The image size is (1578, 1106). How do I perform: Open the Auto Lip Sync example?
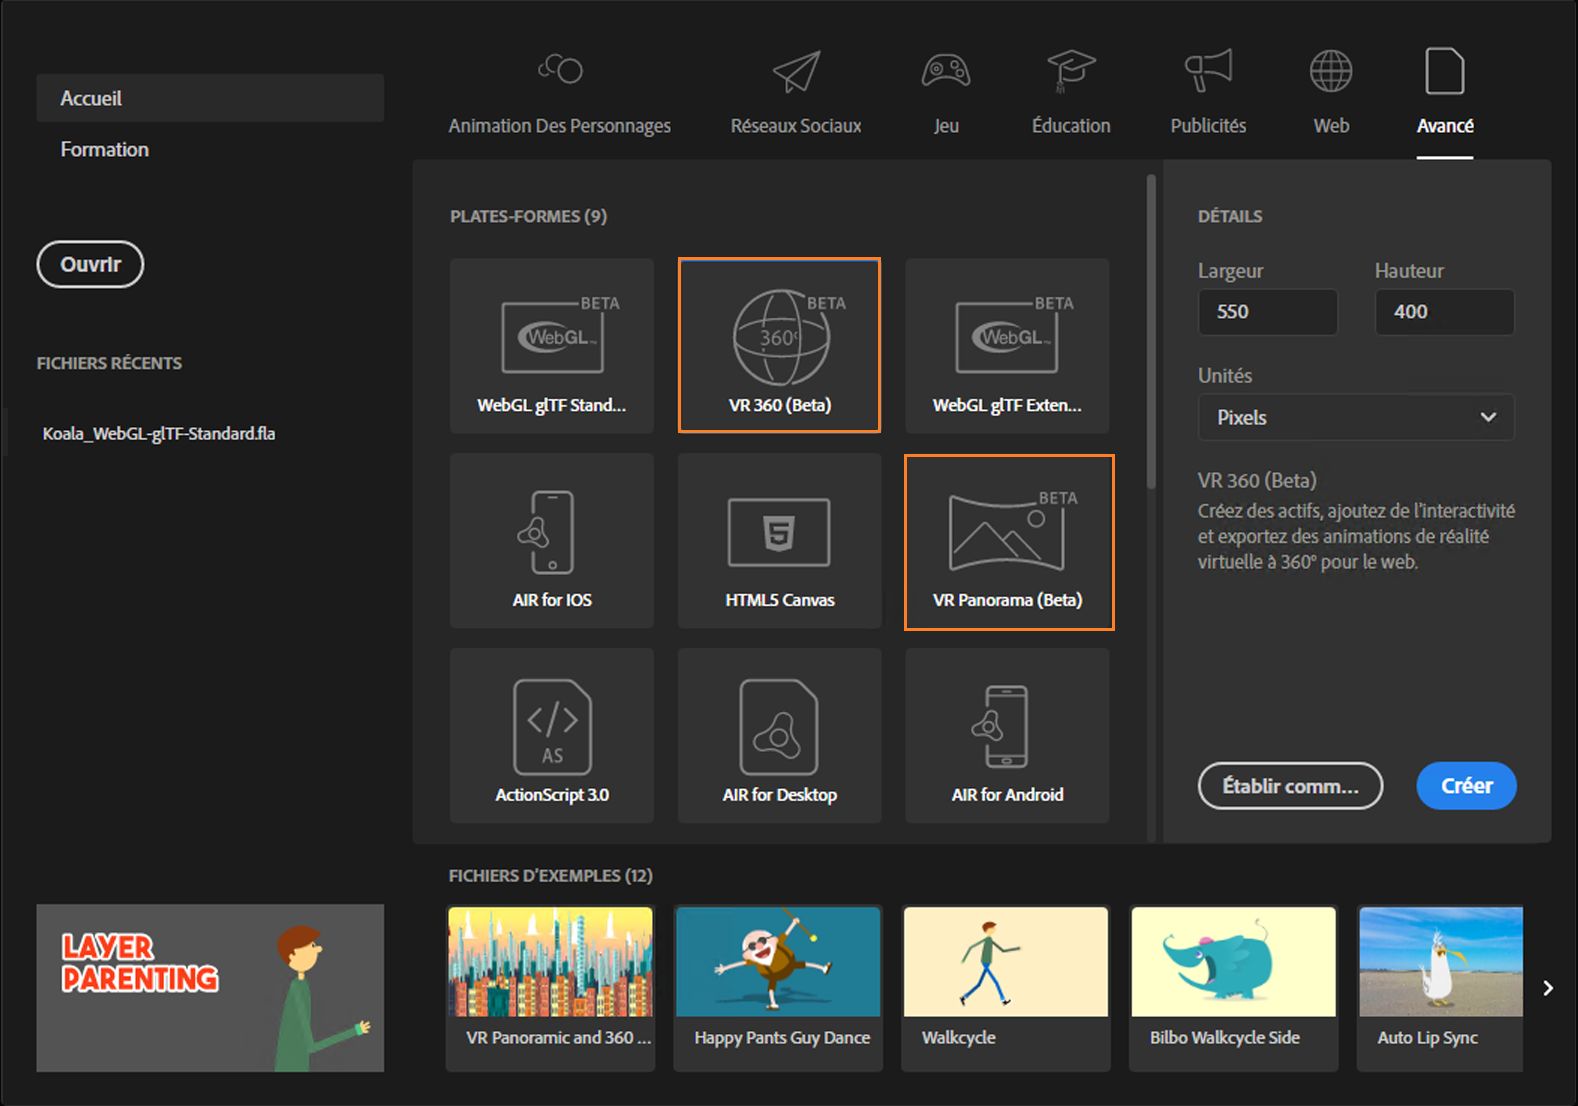(x=1440, y=988)
